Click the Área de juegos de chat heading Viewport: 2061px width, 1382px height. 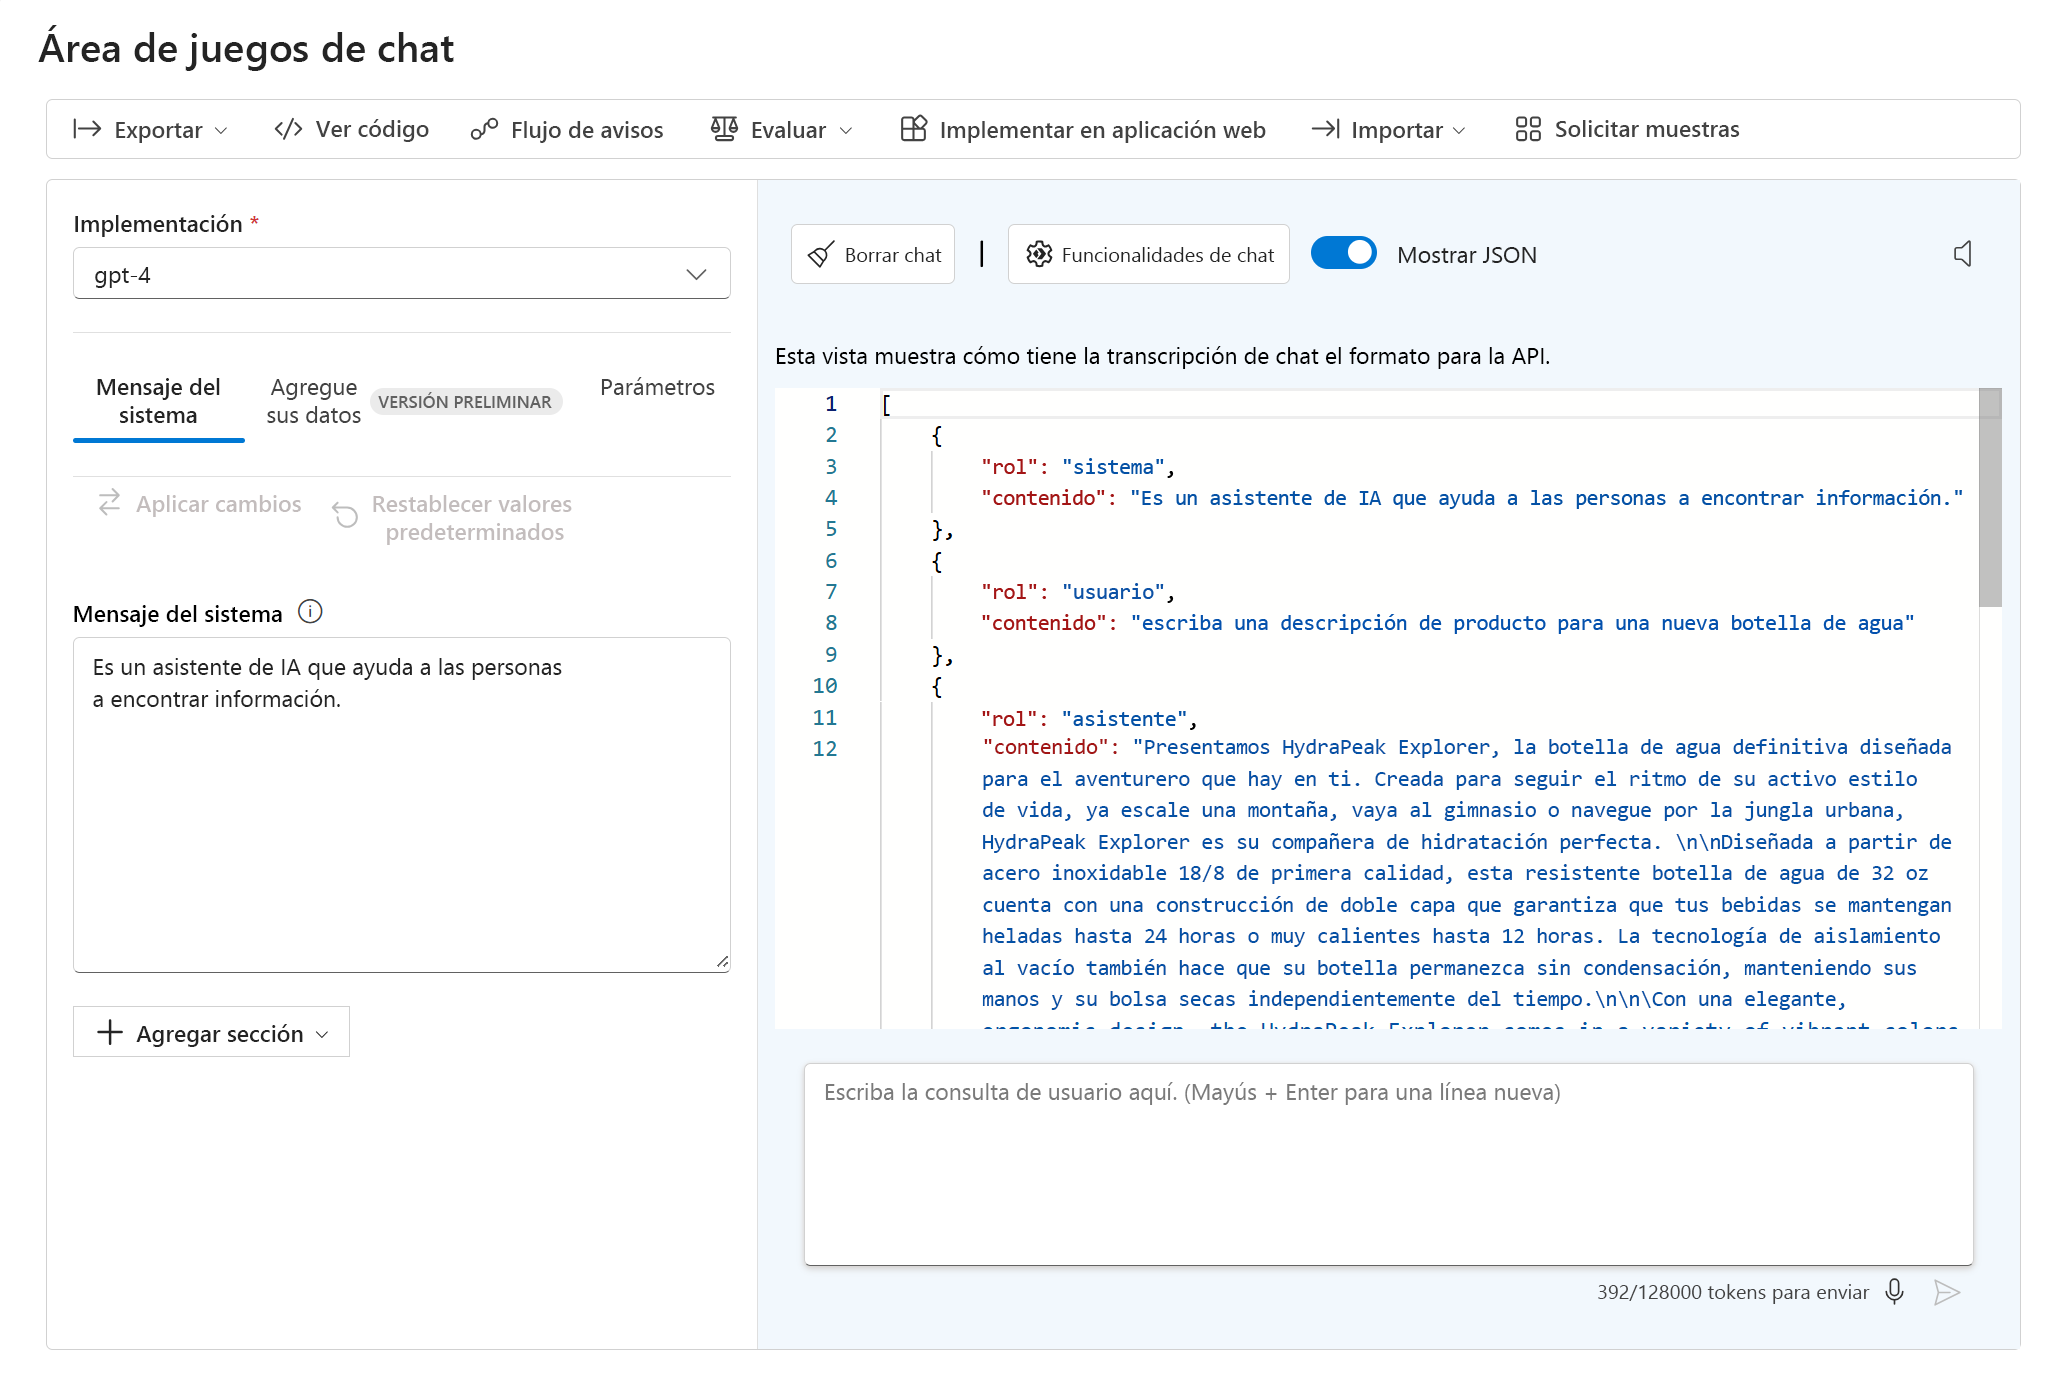coord(246,48)
